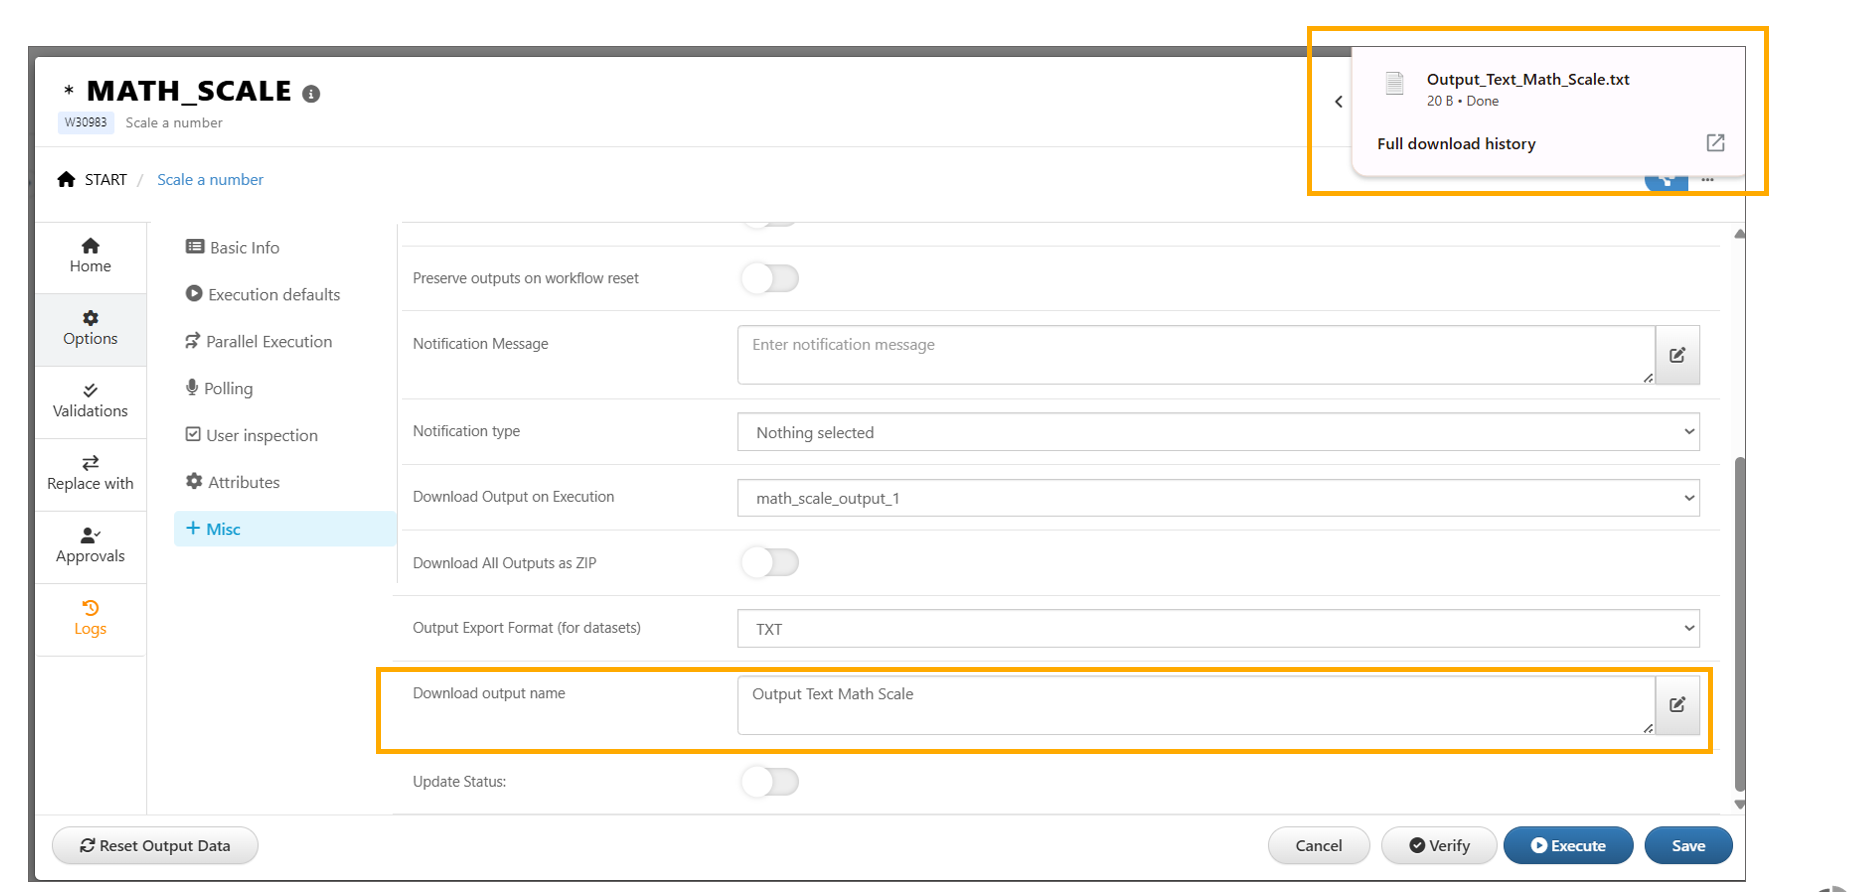Expand the Notification type dropdown

[1217, 432]
